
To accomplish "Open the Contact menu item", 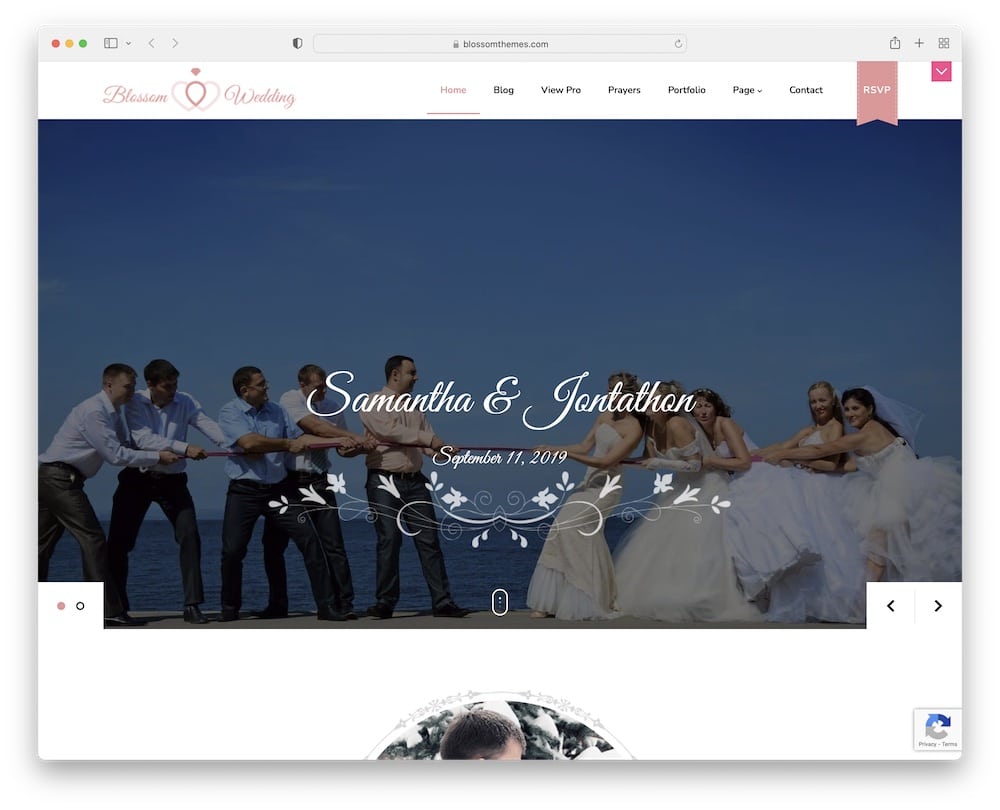I will 805,90.
